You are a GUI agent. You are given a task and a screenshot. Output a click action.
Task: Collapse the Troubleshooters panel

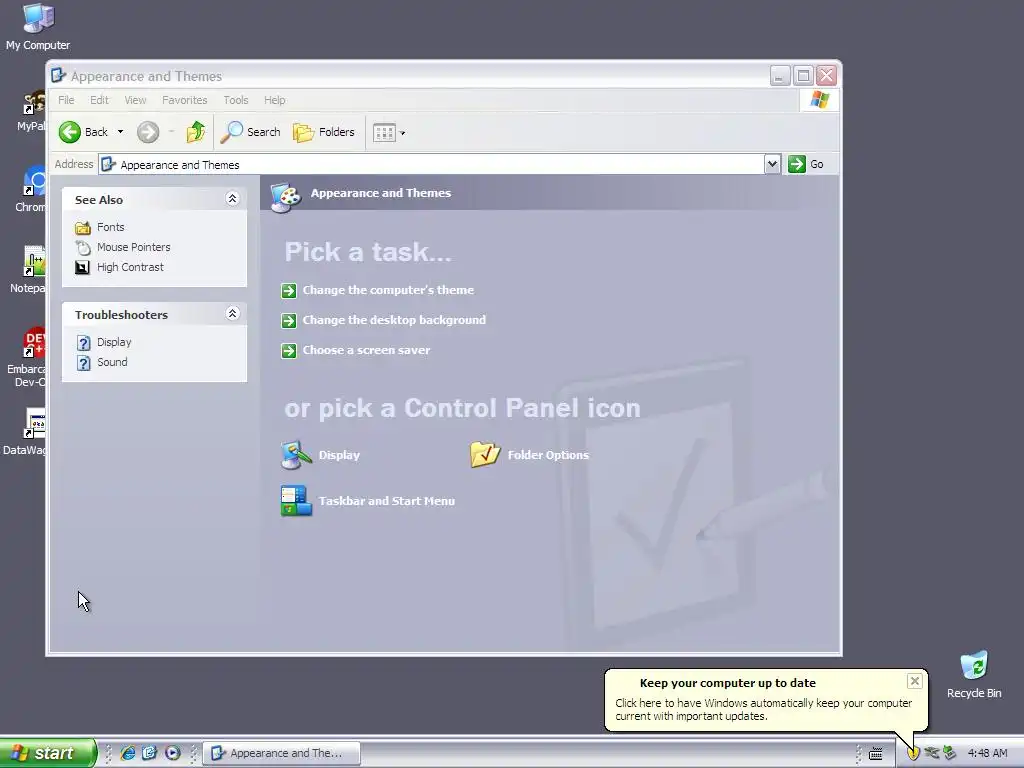pyautogui.click(x=232, y=313)
